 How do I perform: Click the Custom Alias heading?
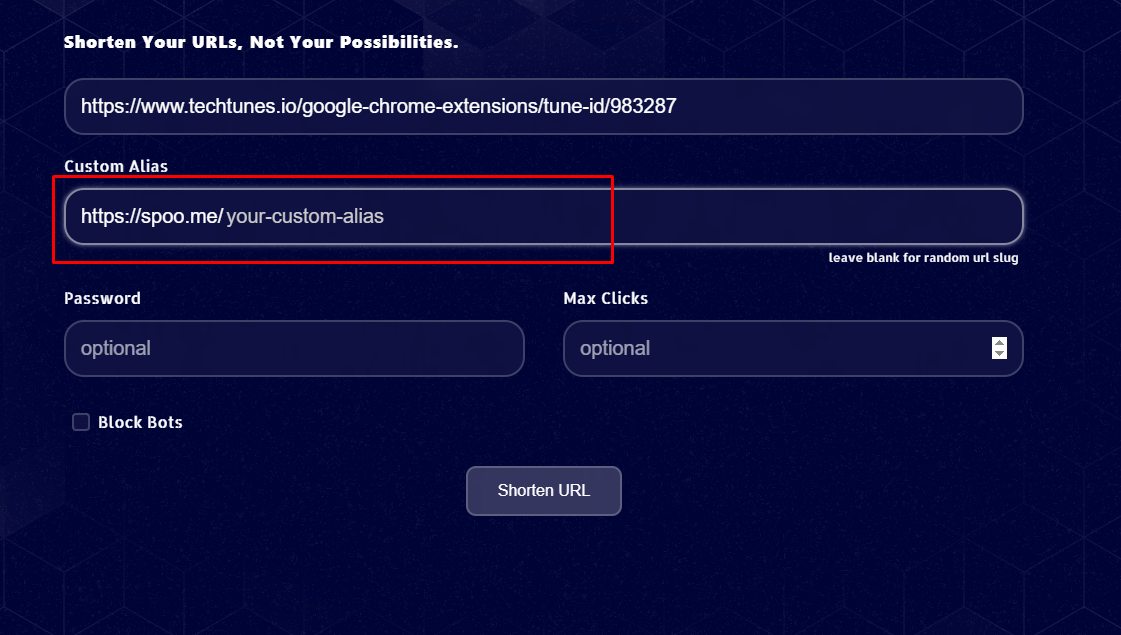[x=115, y=166]
